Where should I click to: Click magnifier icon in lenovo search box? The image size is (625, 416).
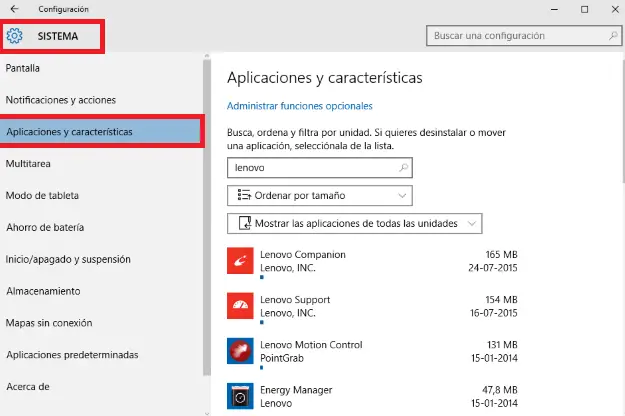point(403,168)
